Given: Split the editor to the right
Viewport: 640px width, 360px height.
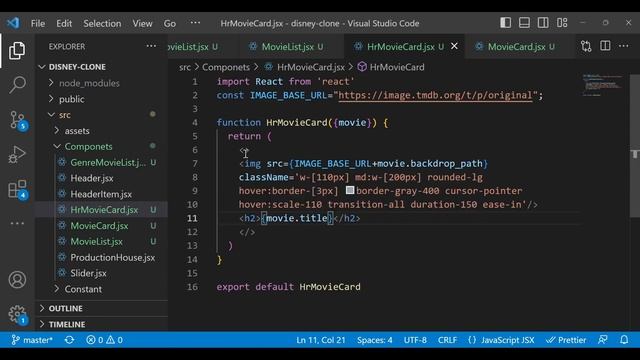Looking at the screenshot, I should (x=605, y=46).
